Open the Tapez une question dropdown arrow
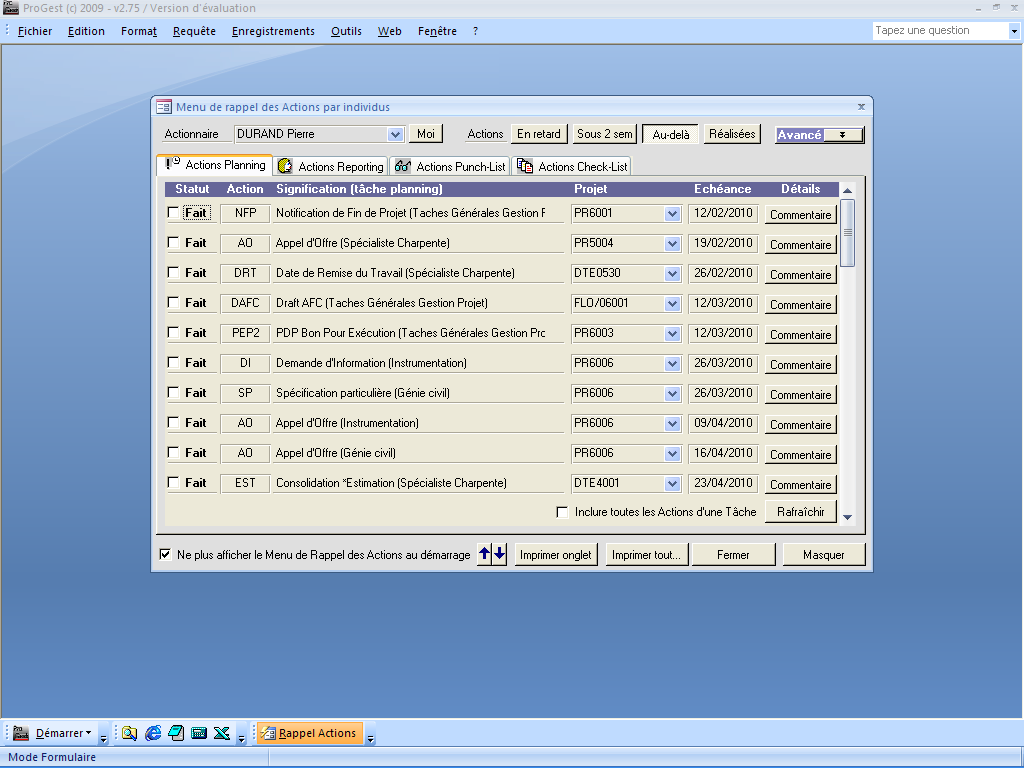This screenshot has height=768, width=1024. tap(1014, 31)
